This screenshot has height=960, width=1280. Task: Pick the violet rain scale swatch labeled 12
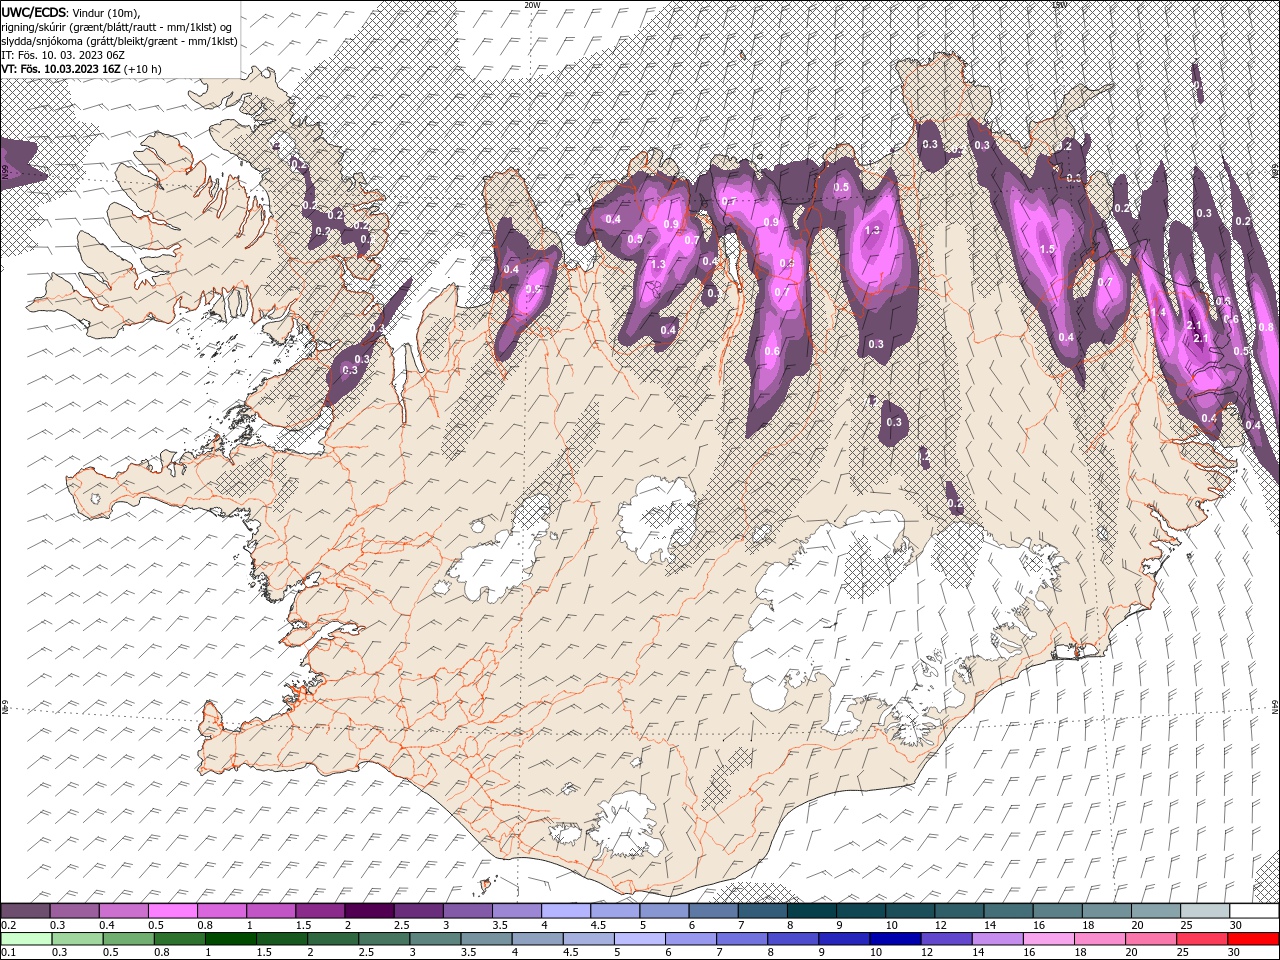(x=947, y=939)
